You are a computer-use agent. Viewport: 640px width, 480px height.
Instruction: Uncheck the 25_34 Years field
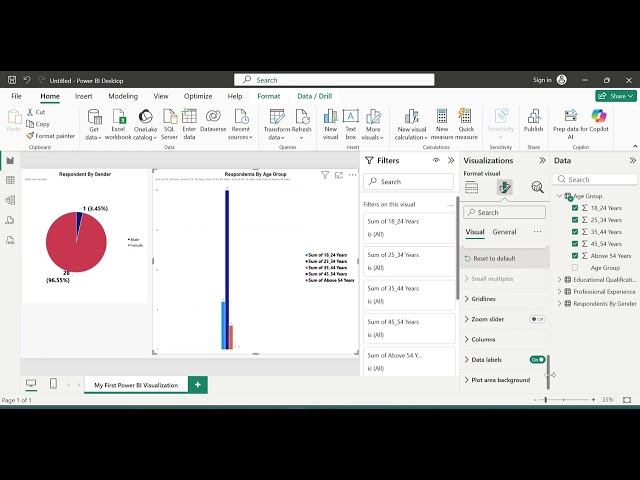point(575,220)
